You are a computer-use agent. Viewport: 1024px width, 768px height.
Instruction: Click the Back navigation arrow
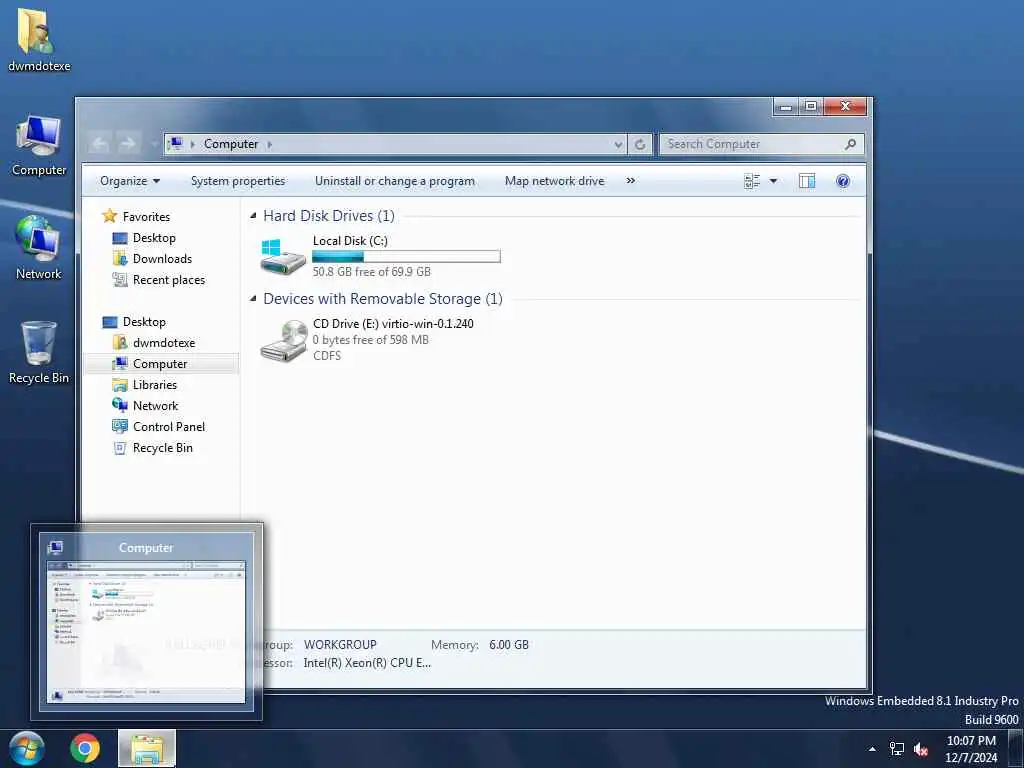click(x=100, y=144)
